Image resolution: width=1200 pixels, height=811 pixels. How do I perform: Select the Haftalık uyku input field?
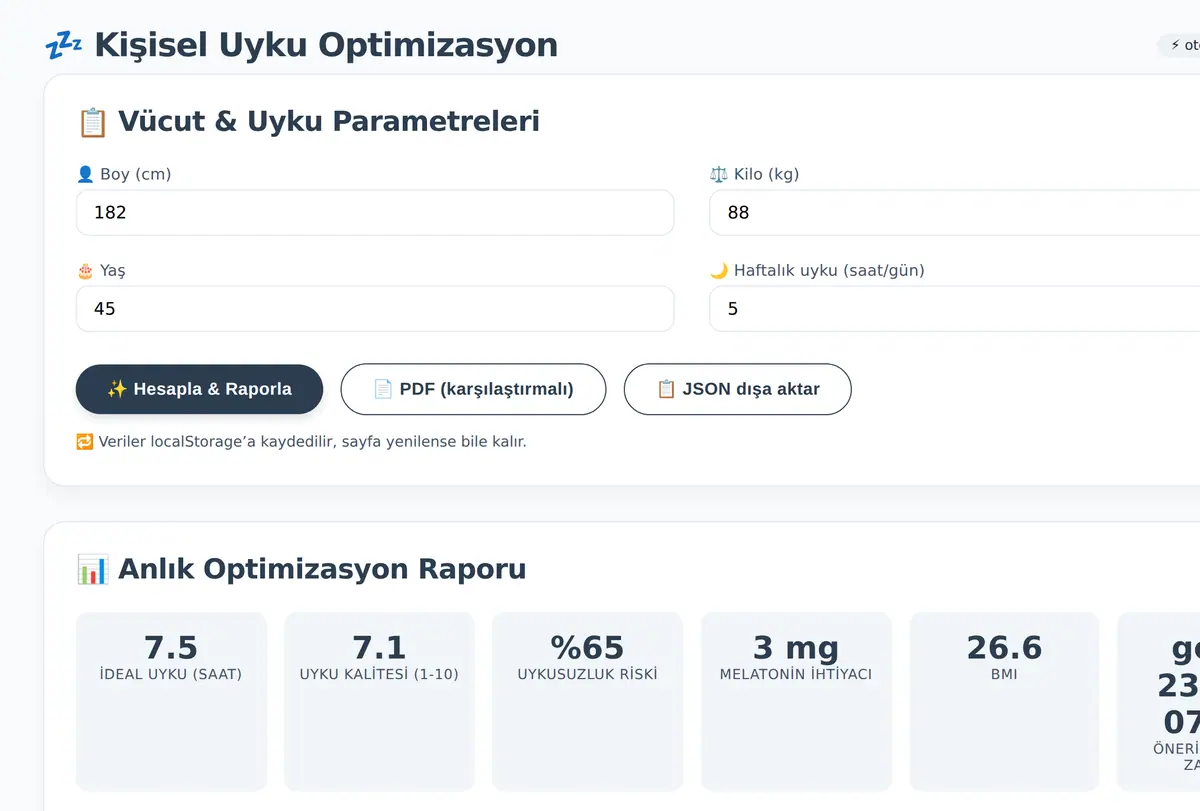(x=954, y=309)
